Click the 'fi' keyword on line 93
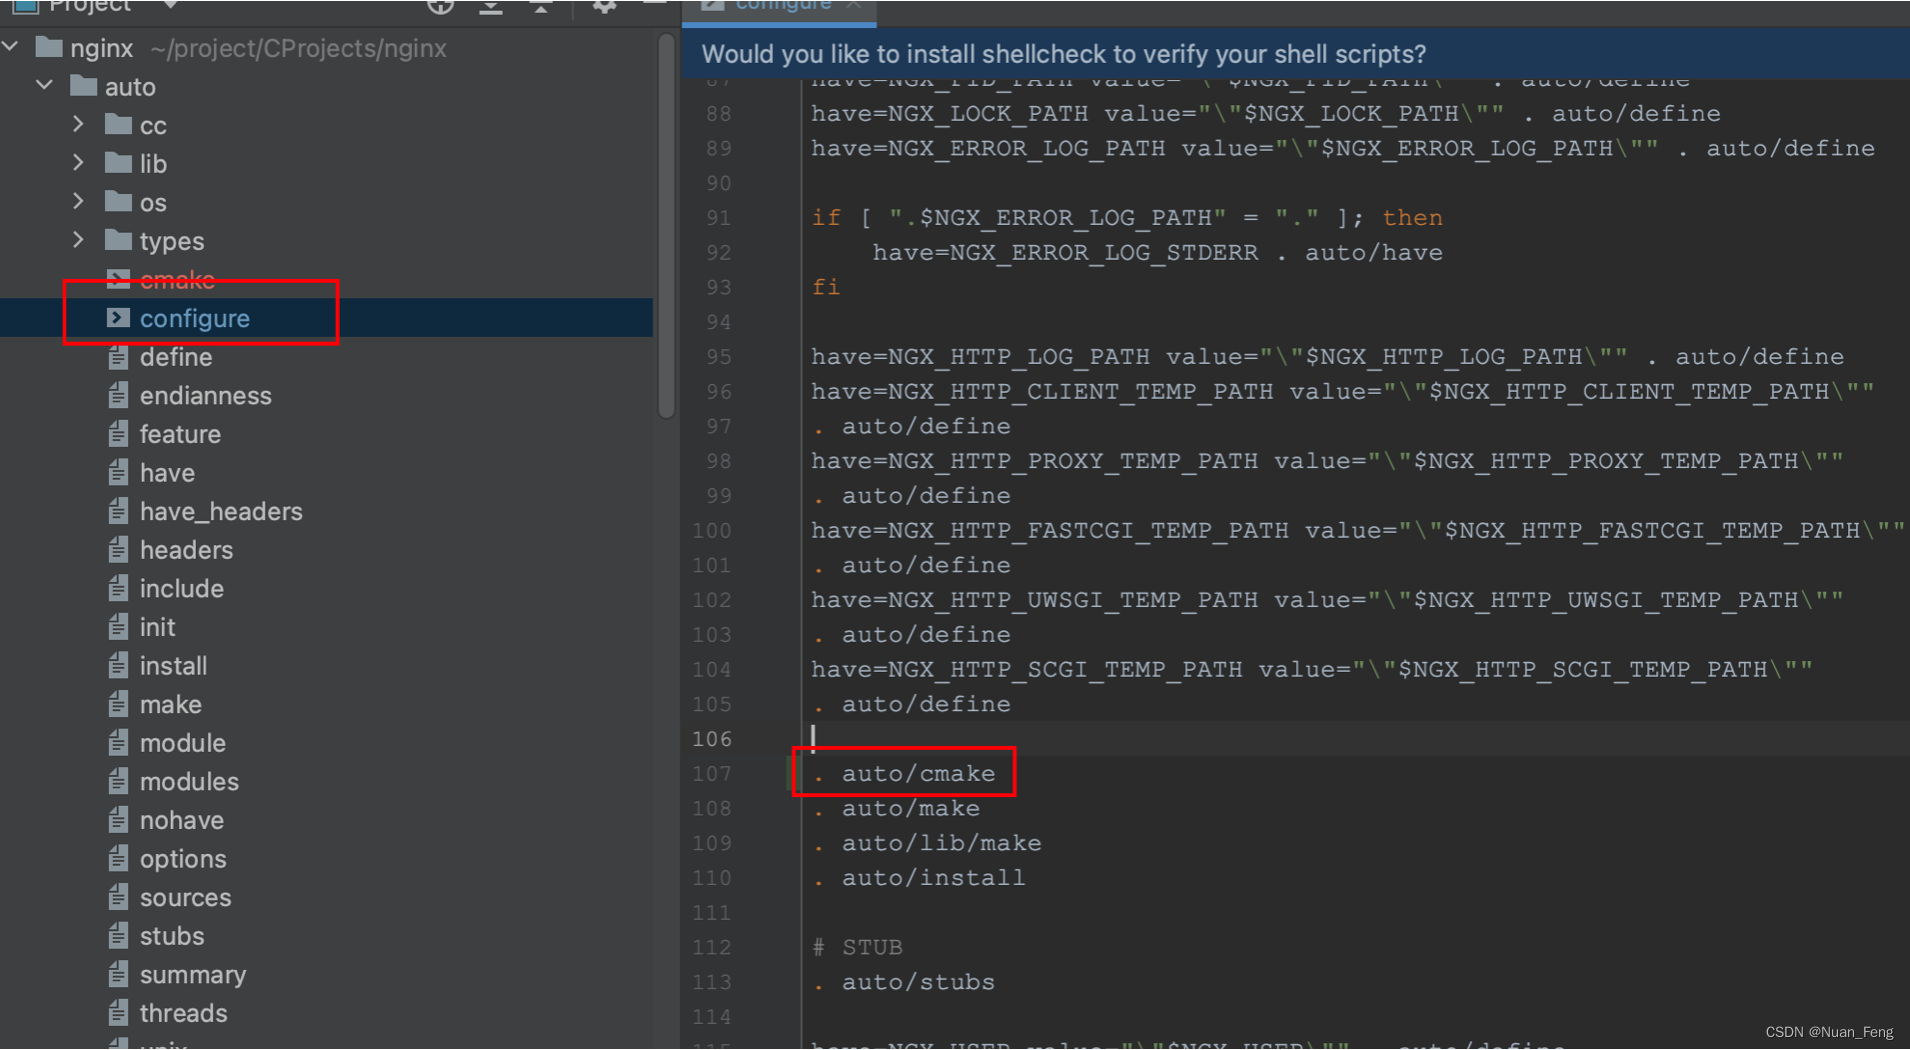The height and width of the screenshot is (1050, 1910). click(x=826, y=287)
